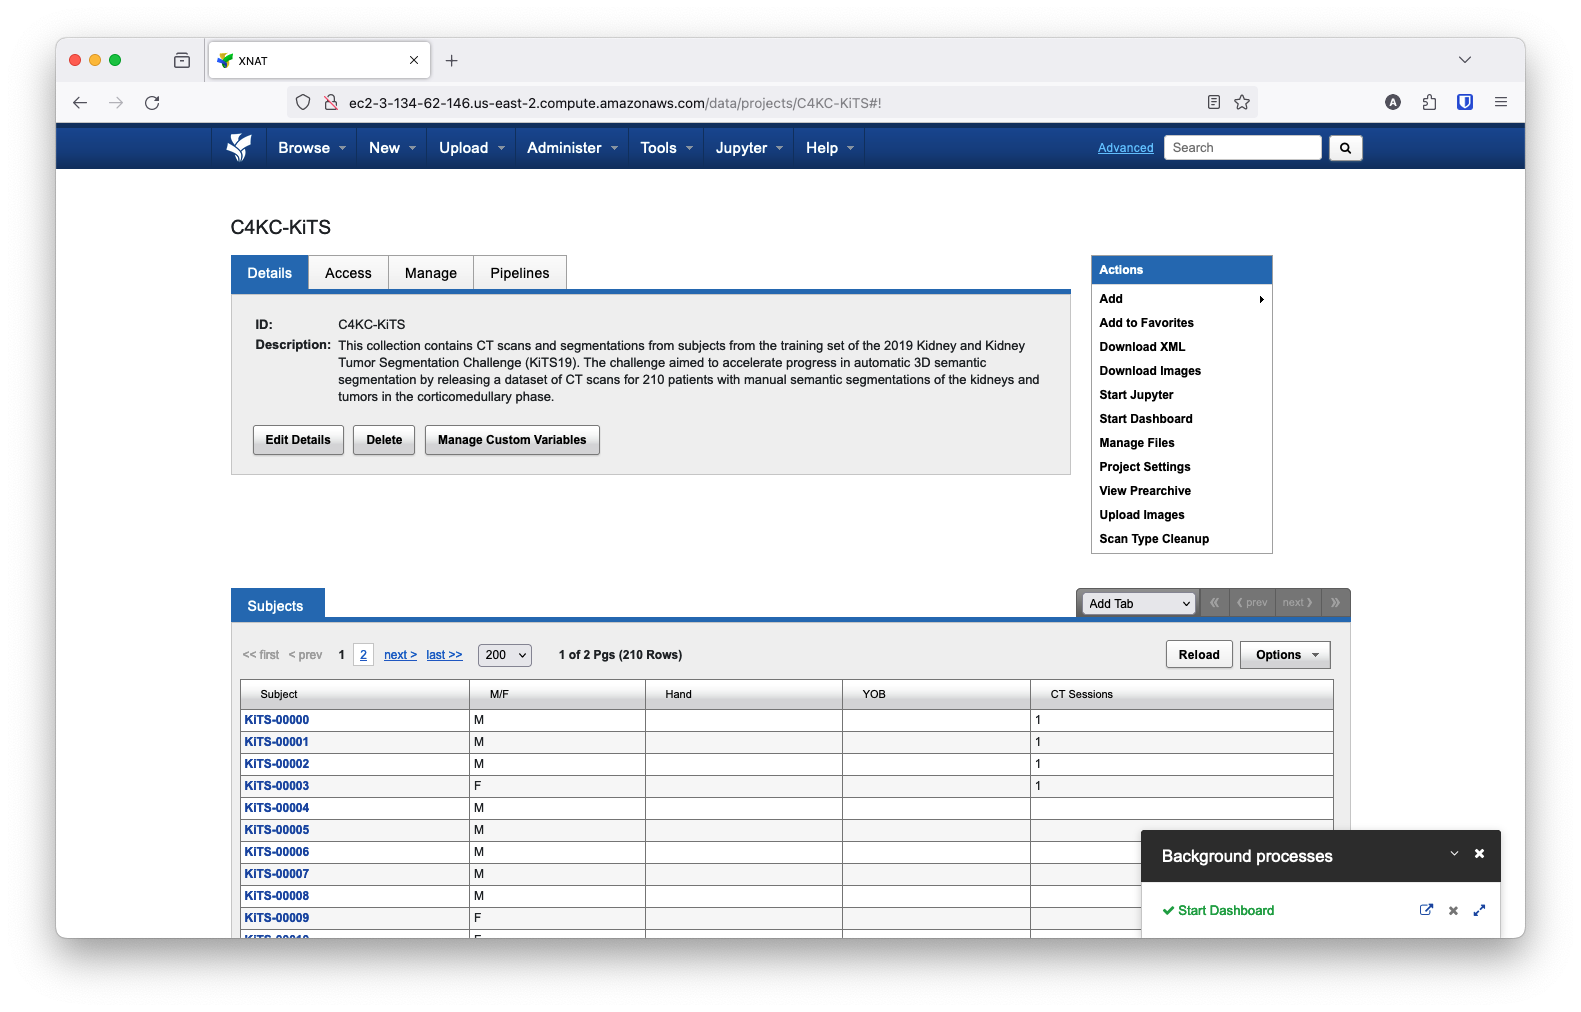Go to page 2 of subjects
Viewport: 1581px width, 1012px height.
click(363, 655)
